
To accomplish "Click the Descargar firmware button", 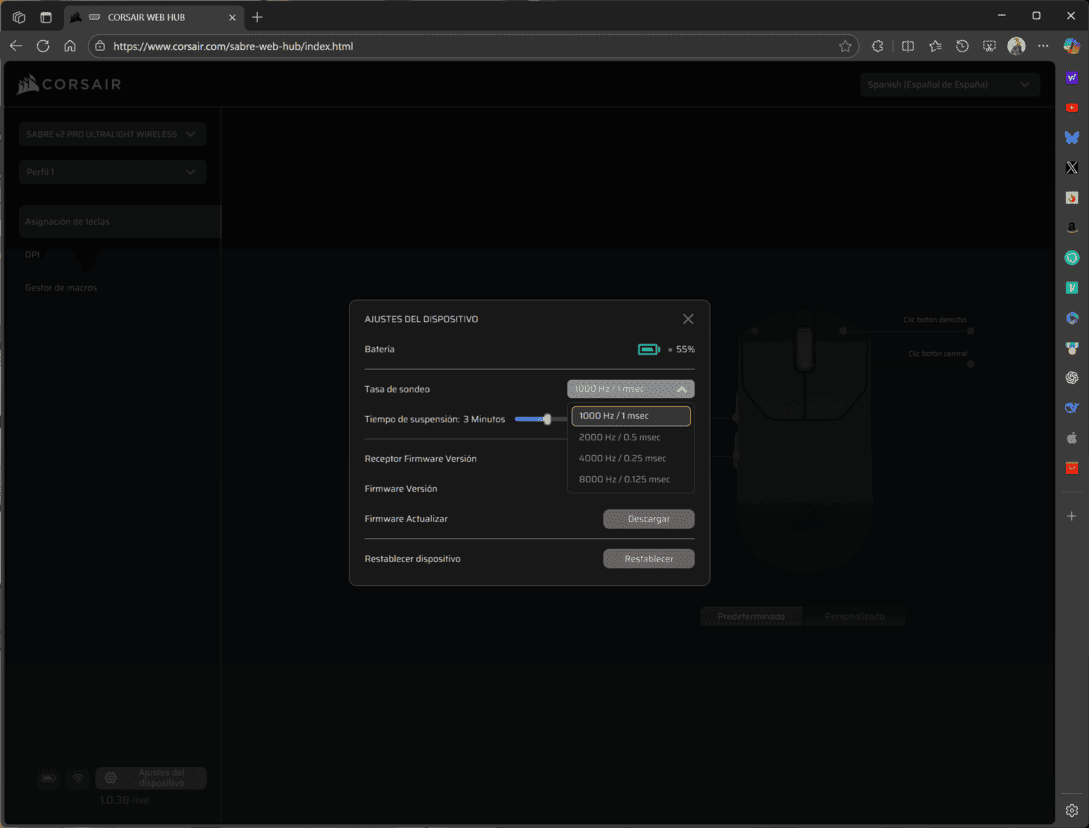I will (648, 519).
